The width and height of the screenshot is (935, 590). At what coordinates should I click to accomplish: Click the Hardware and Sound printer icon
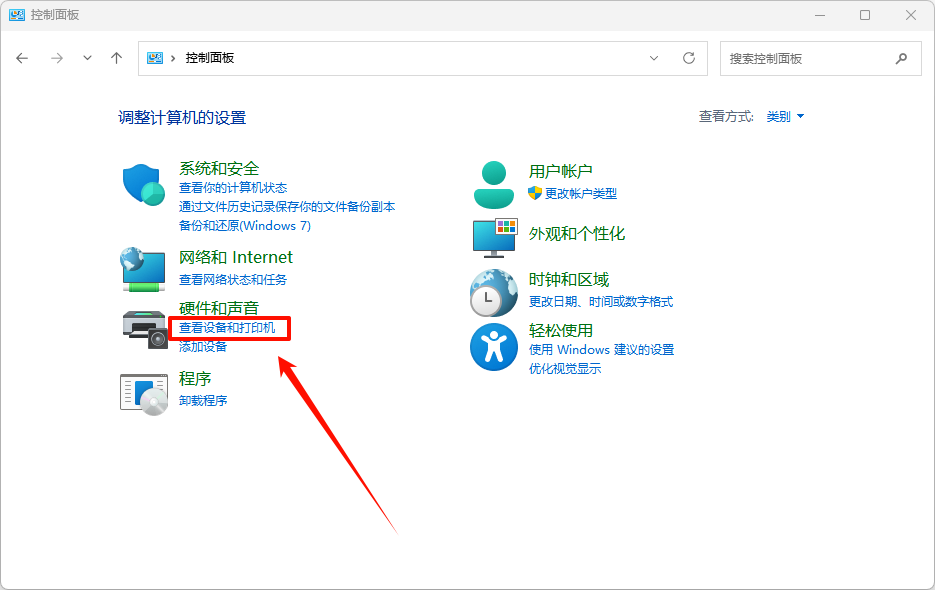(144, 328)
